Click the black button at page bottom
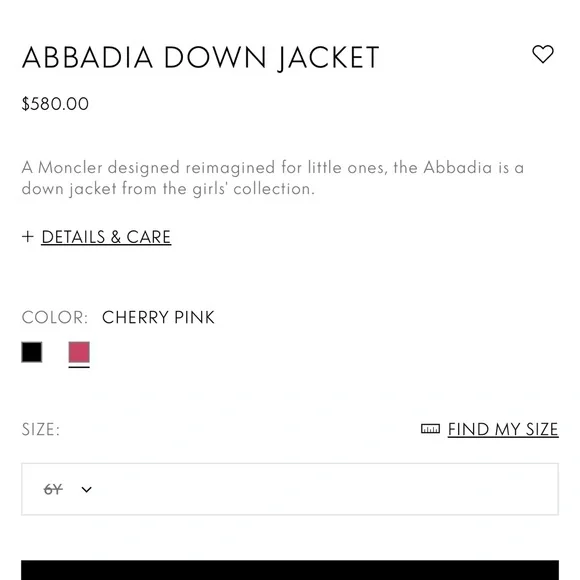Viewport: 580px width, 580px height. pos(290,570)
